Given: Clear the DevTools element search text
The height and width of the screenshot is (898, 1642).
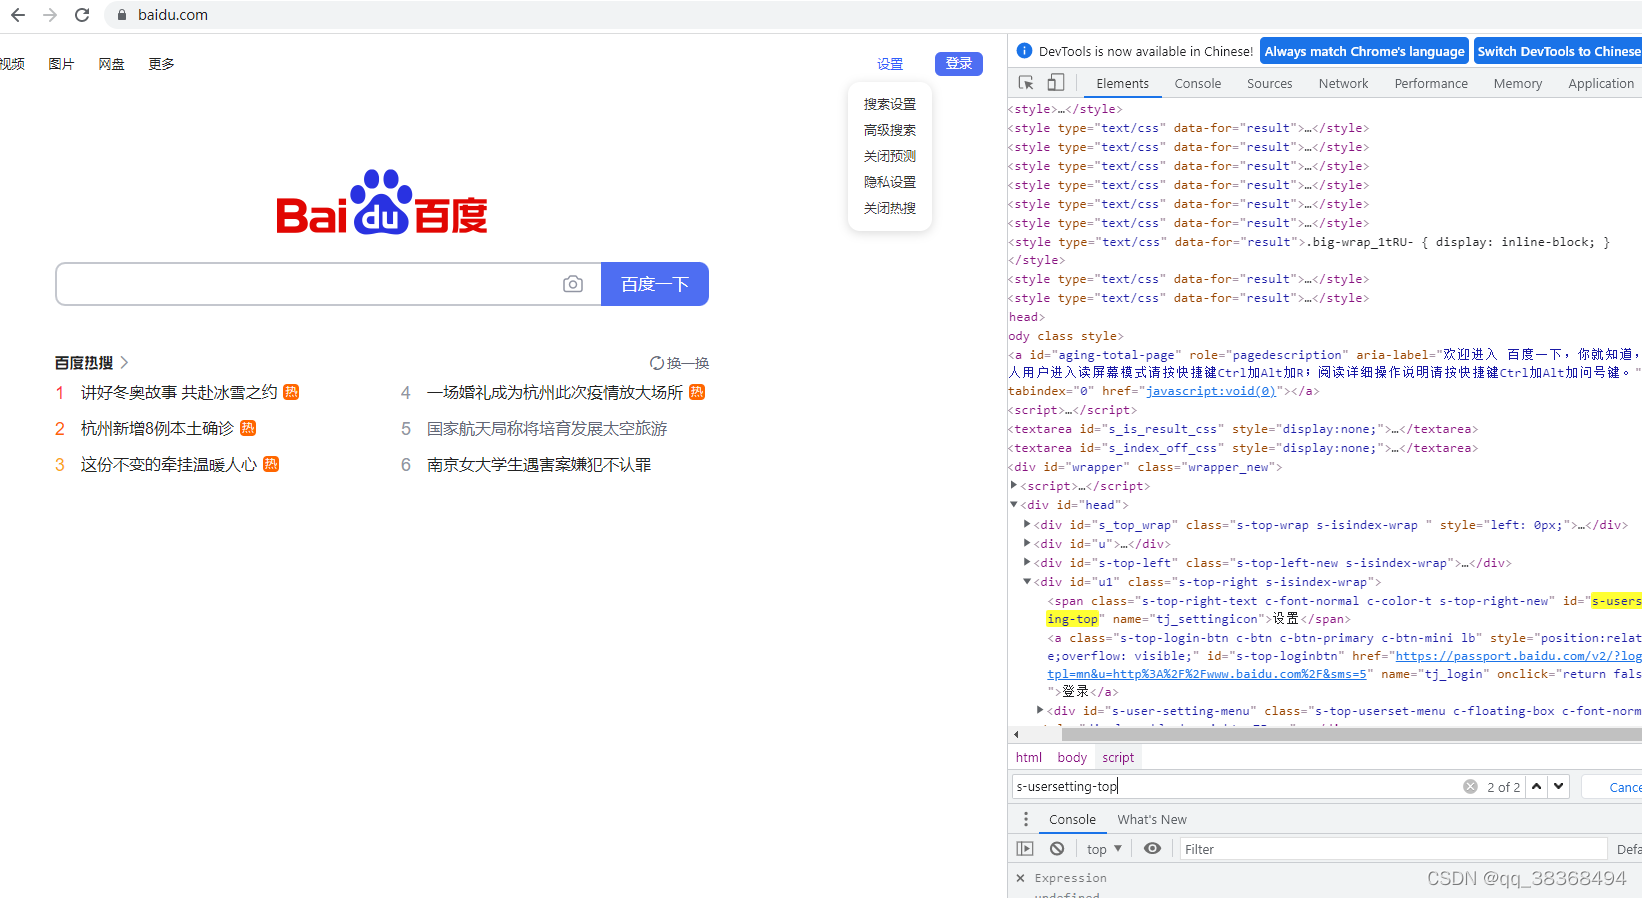Looking at the screenshot, I should (x=1470, y=787).
